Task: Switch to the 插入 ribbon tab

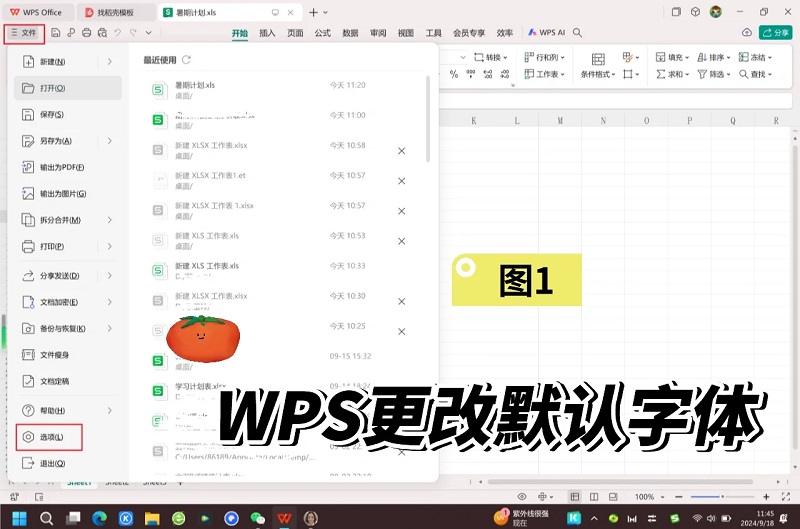Action: (x=267, y=33)
